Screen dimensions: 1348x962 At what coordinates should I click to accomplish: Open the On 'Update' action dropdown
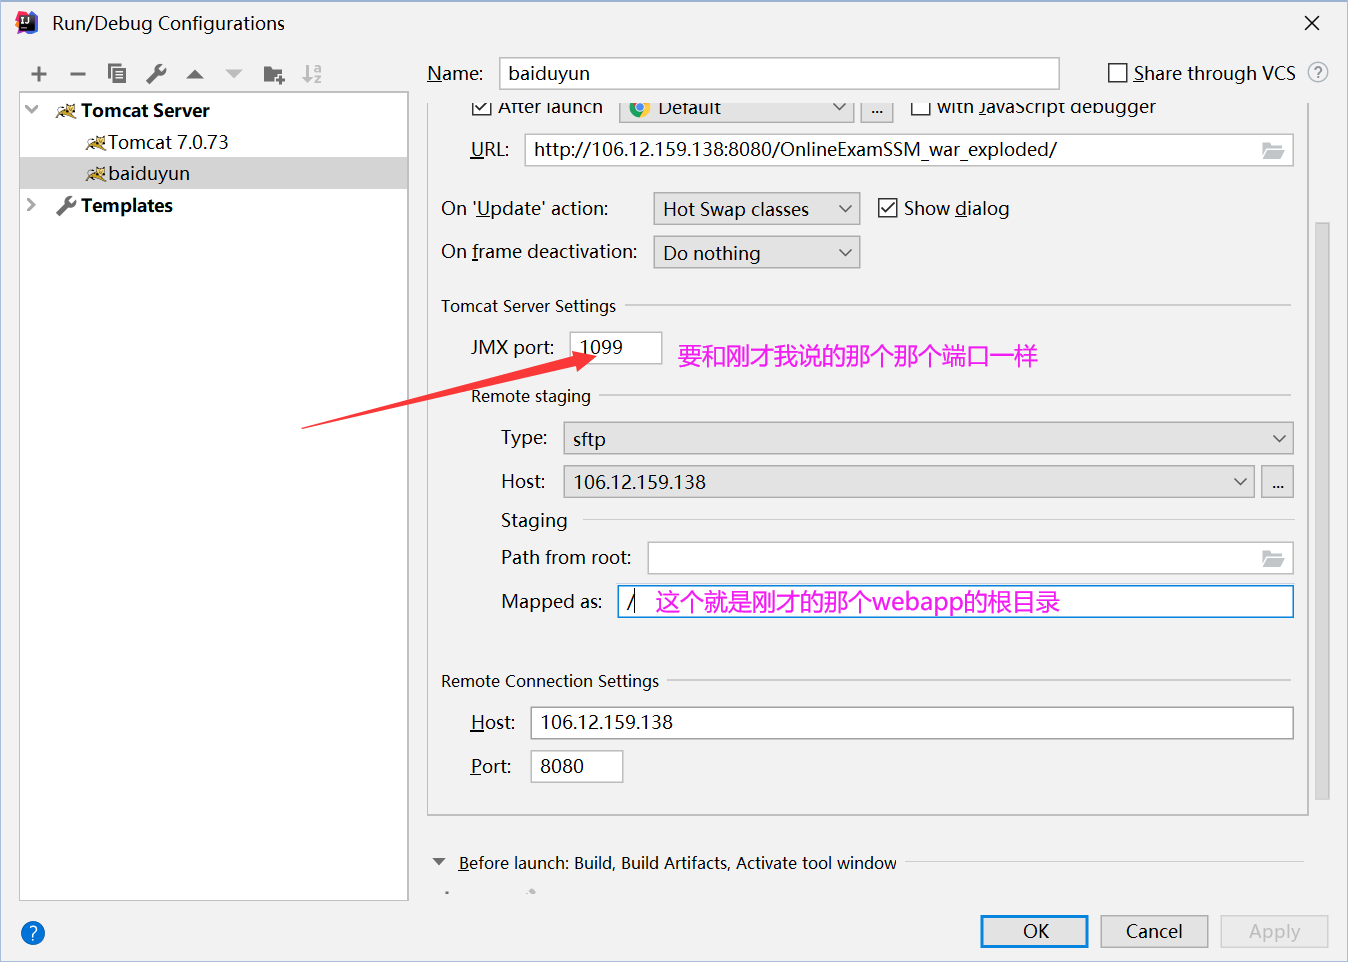pos(756,209)
